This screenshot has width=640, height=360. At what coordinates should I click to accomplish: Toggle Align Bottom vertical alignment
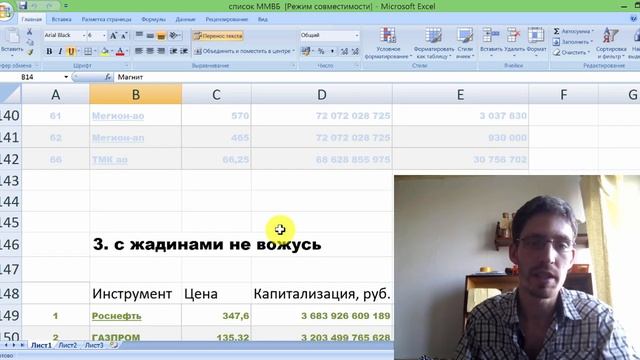tap(161, 36)
